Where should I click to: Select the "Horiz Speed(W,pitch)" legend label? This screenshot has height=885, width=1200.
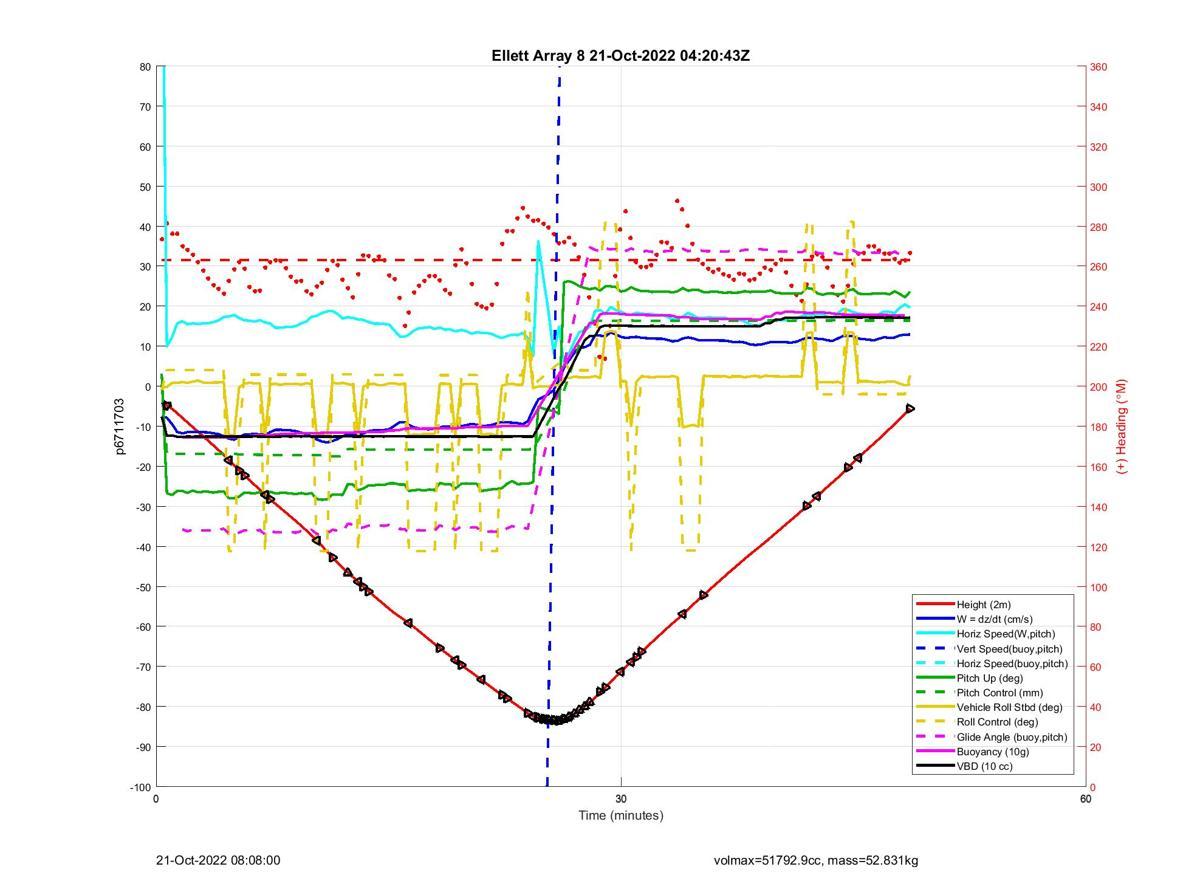[x=1006, y=634]
